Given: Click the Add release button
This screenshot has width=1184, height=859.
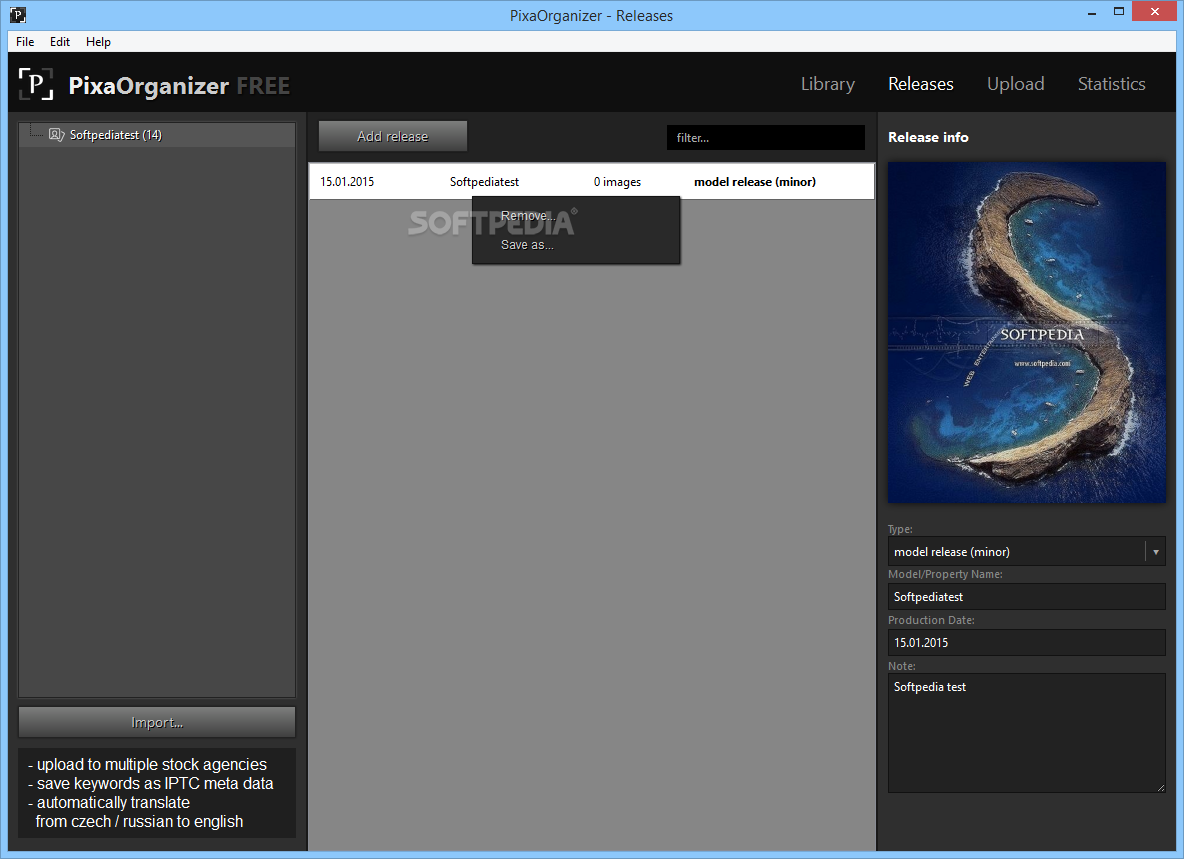Looking at the screenshot, I should (x=393, y=137).
